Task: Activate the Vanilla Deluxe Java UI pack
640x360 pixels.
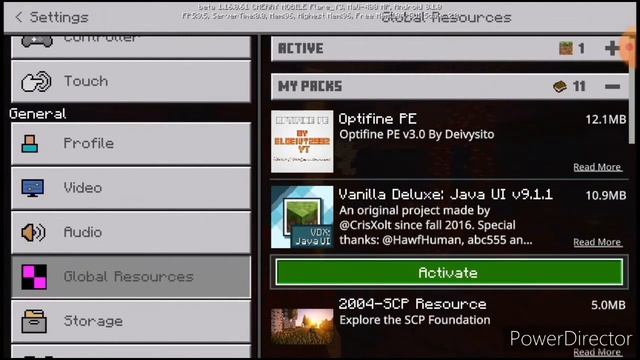Action: [x=449, y=272]
